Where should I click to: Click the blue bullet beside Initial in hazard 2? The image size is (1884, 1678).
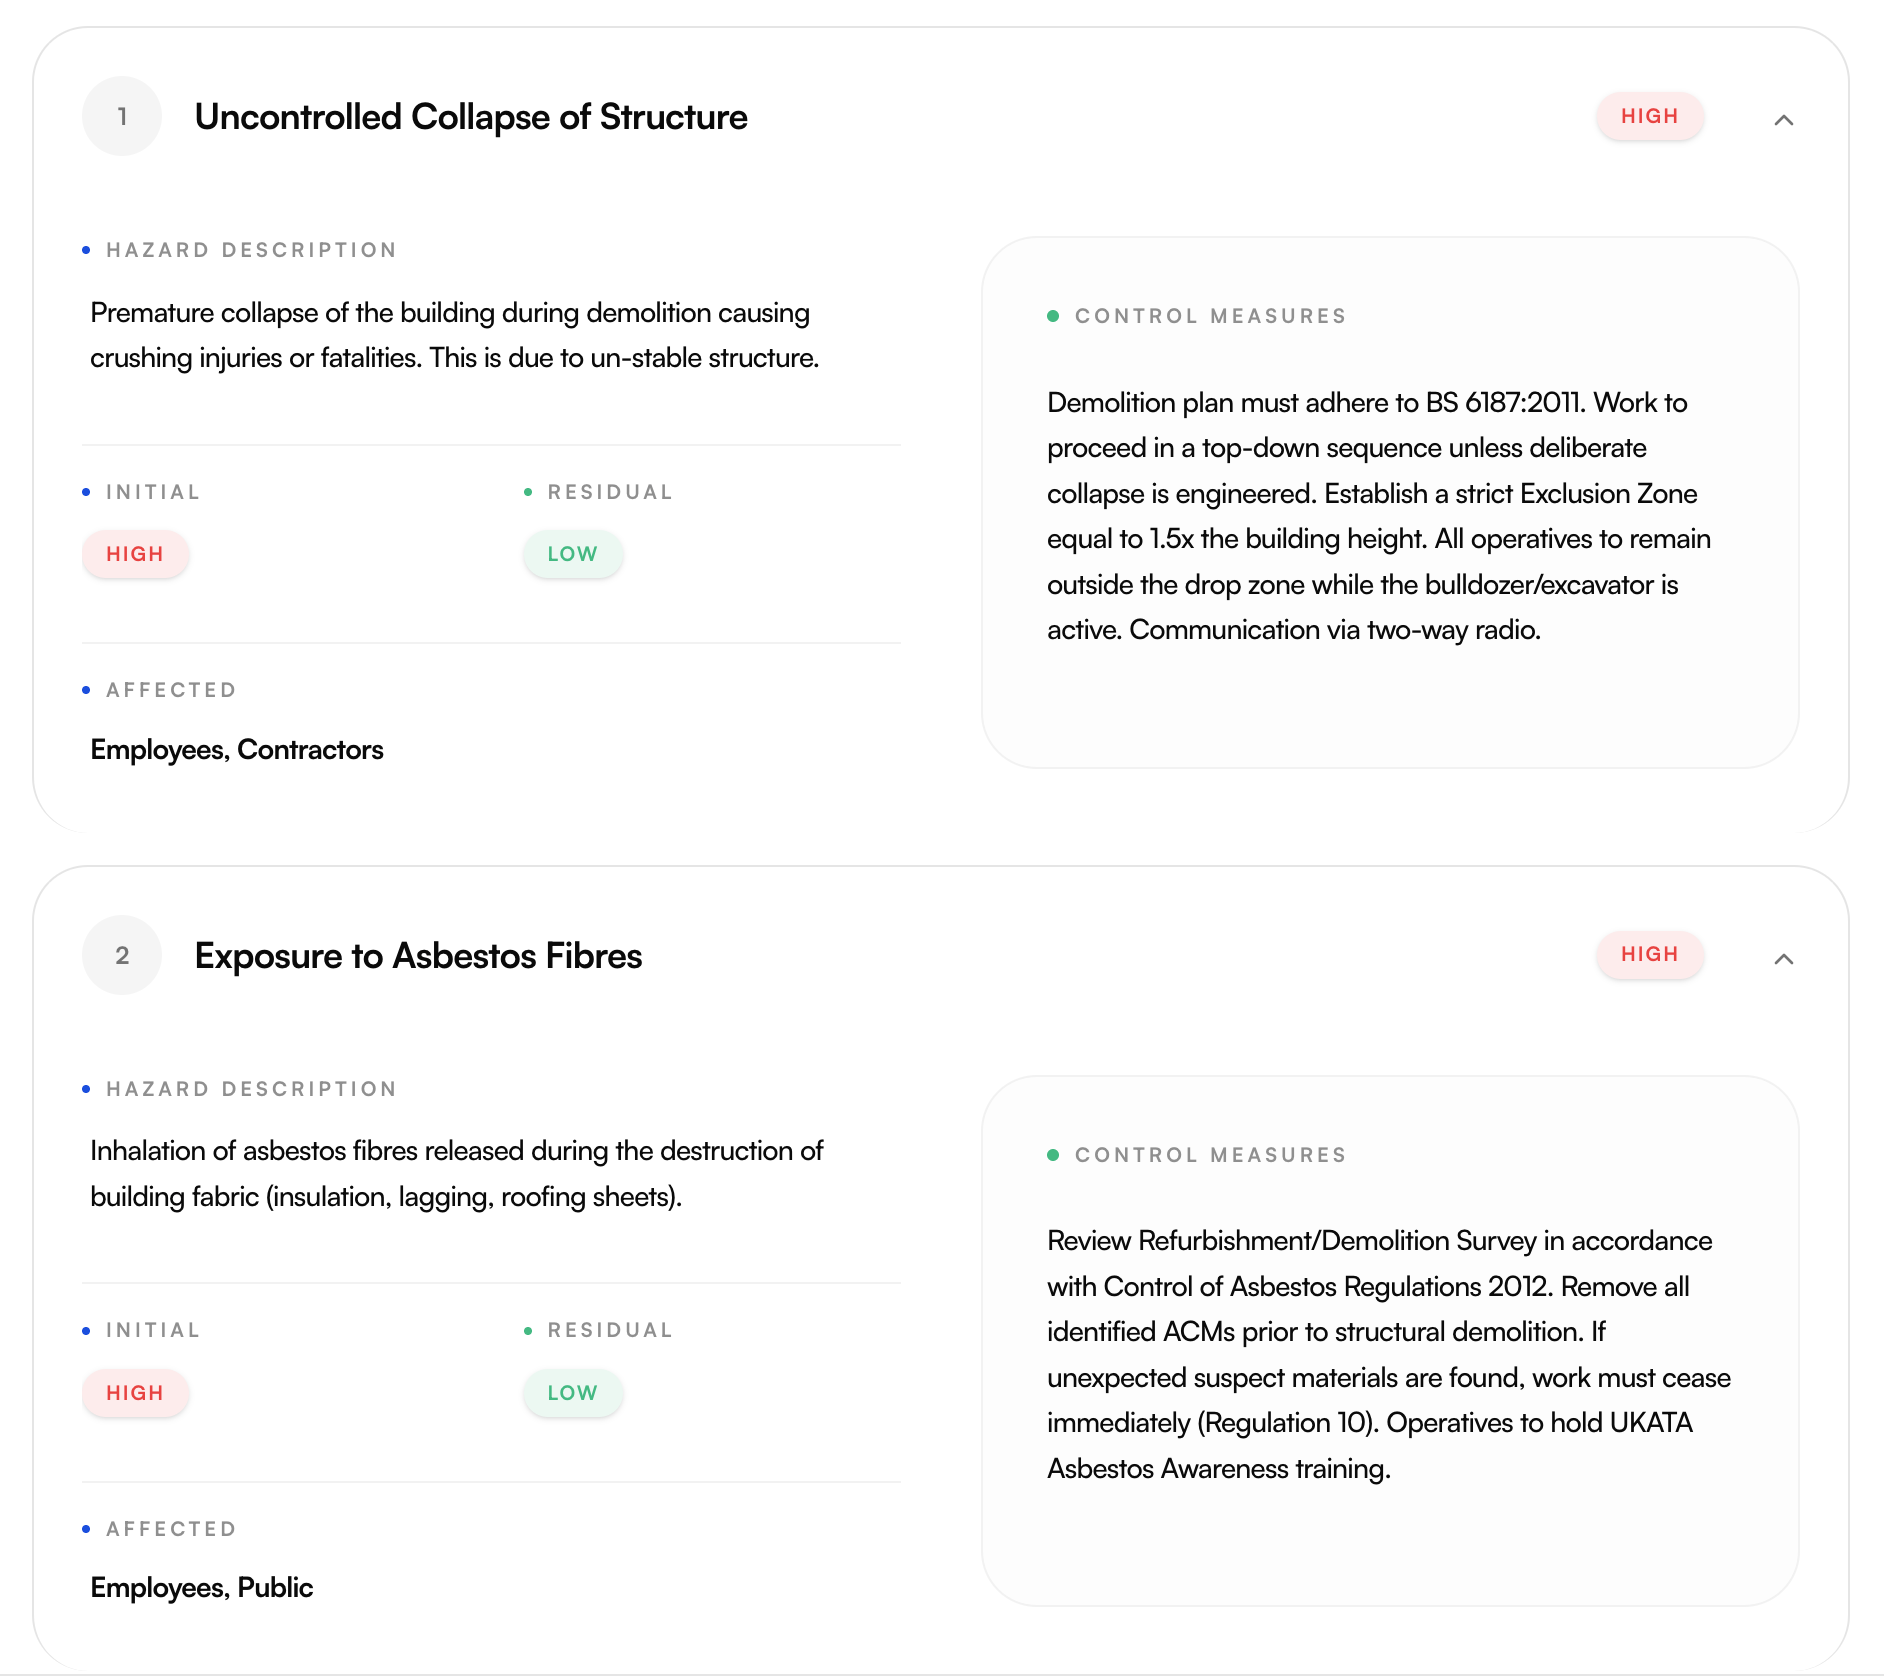88,1329
